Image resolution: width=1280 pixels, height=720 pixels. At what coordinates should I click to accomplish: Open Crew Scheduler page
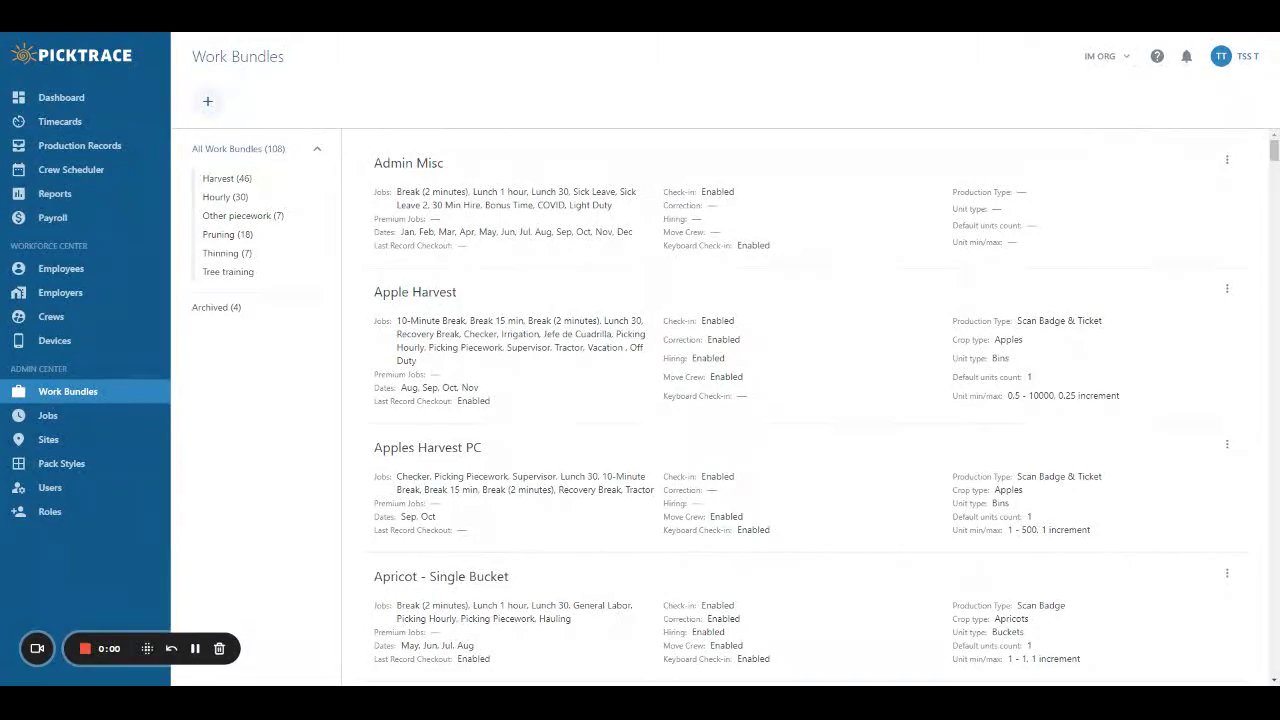point(71,170)
